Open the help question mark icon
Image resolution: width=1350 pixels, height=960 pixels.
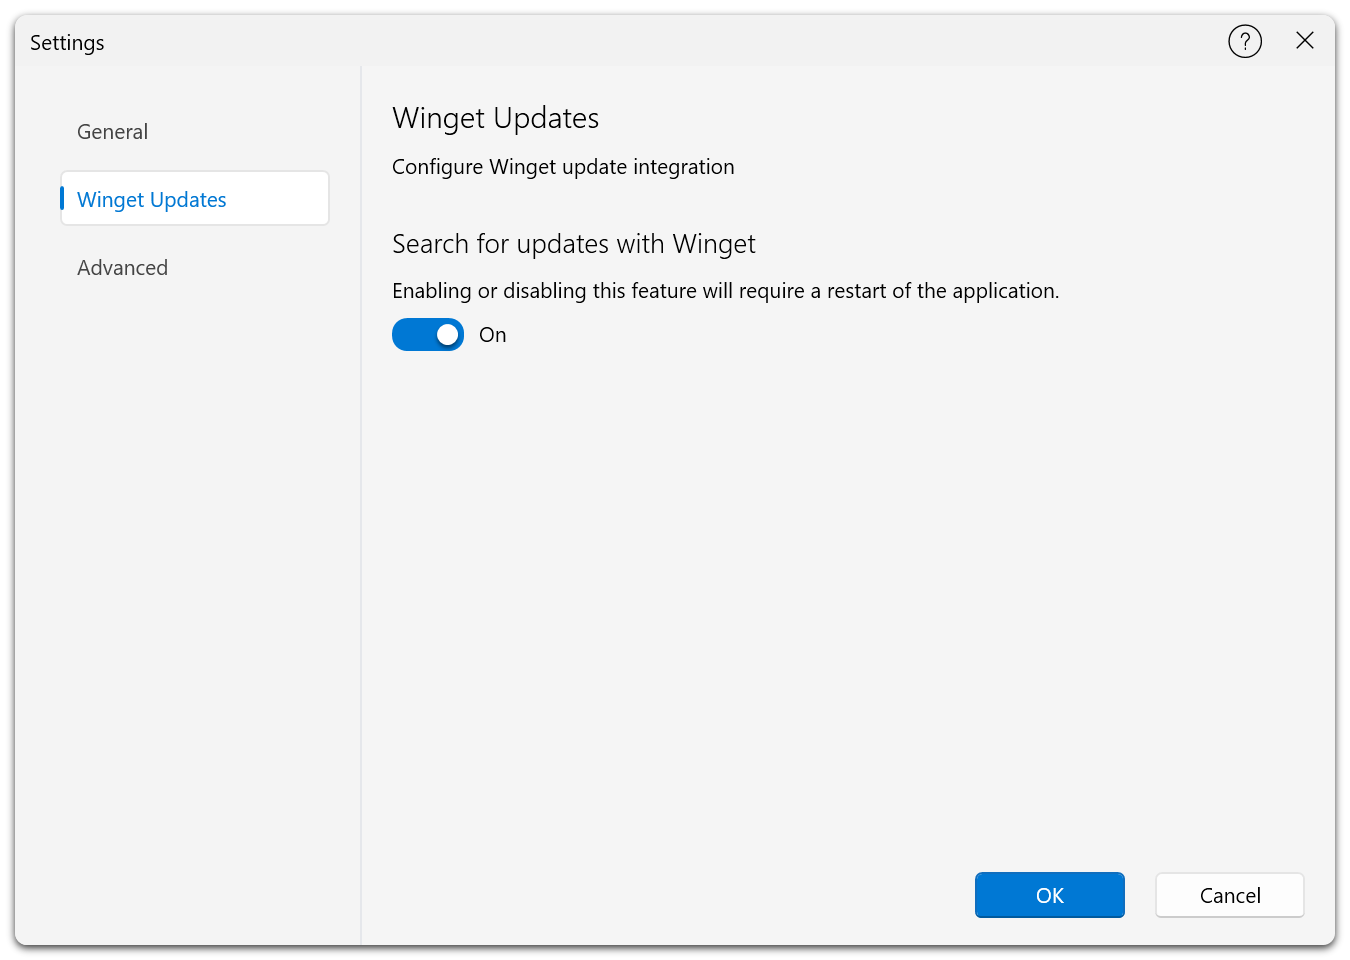tap(1245, 42)
